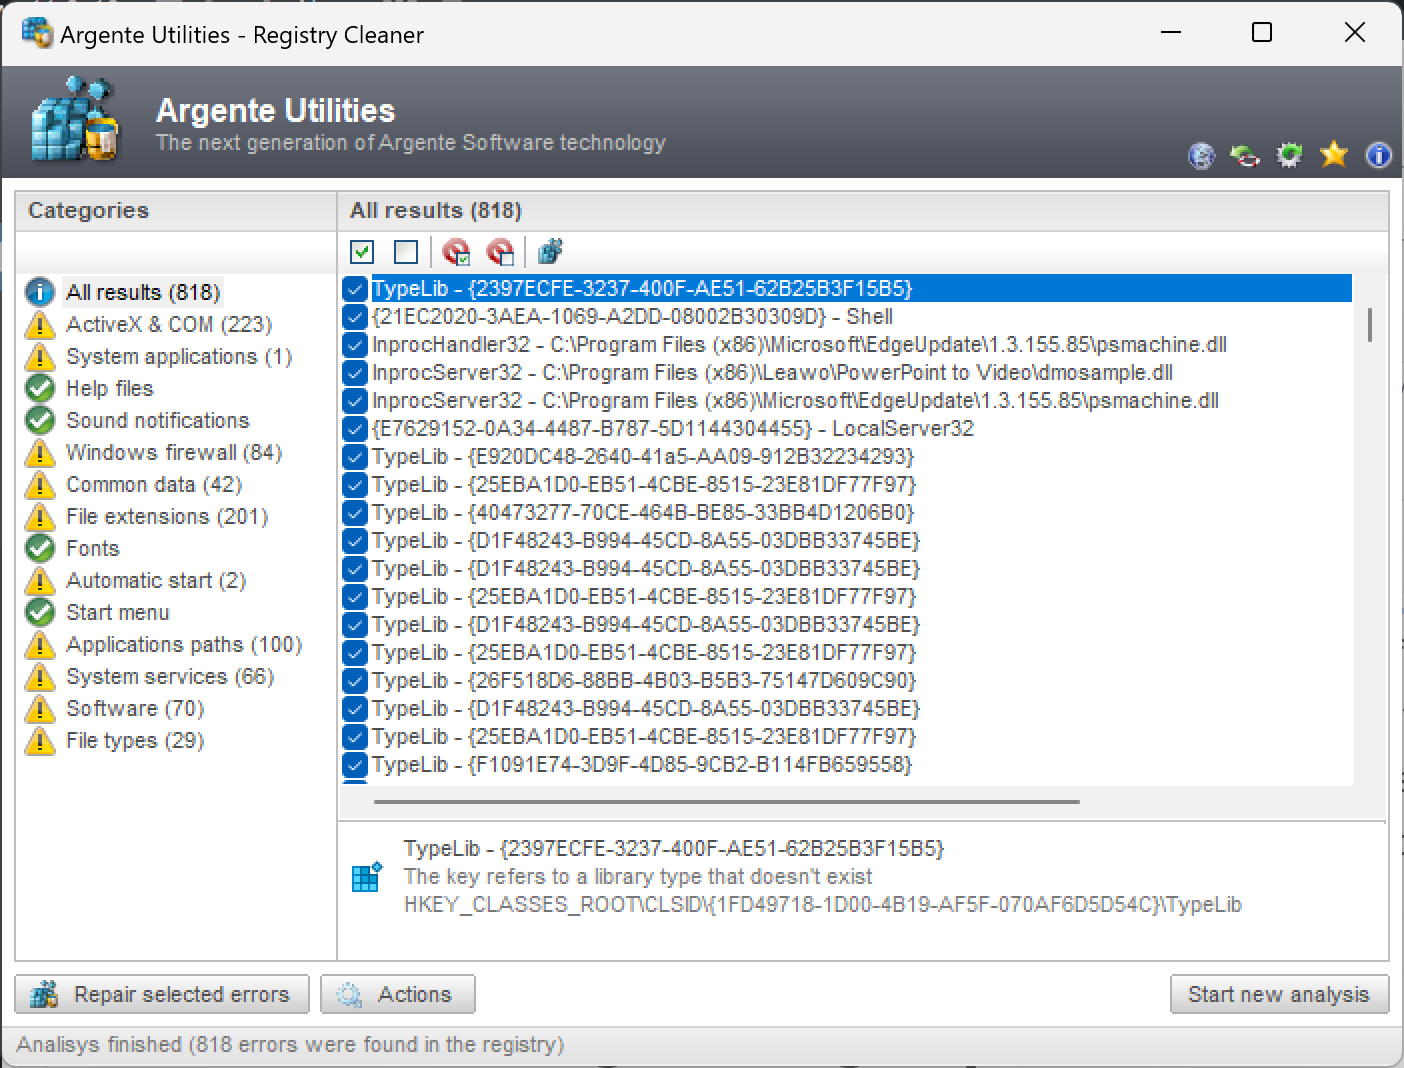Click the All results (818) panel header
This screenshot has width=1404, height=1068.
click(x=863, y=211)
